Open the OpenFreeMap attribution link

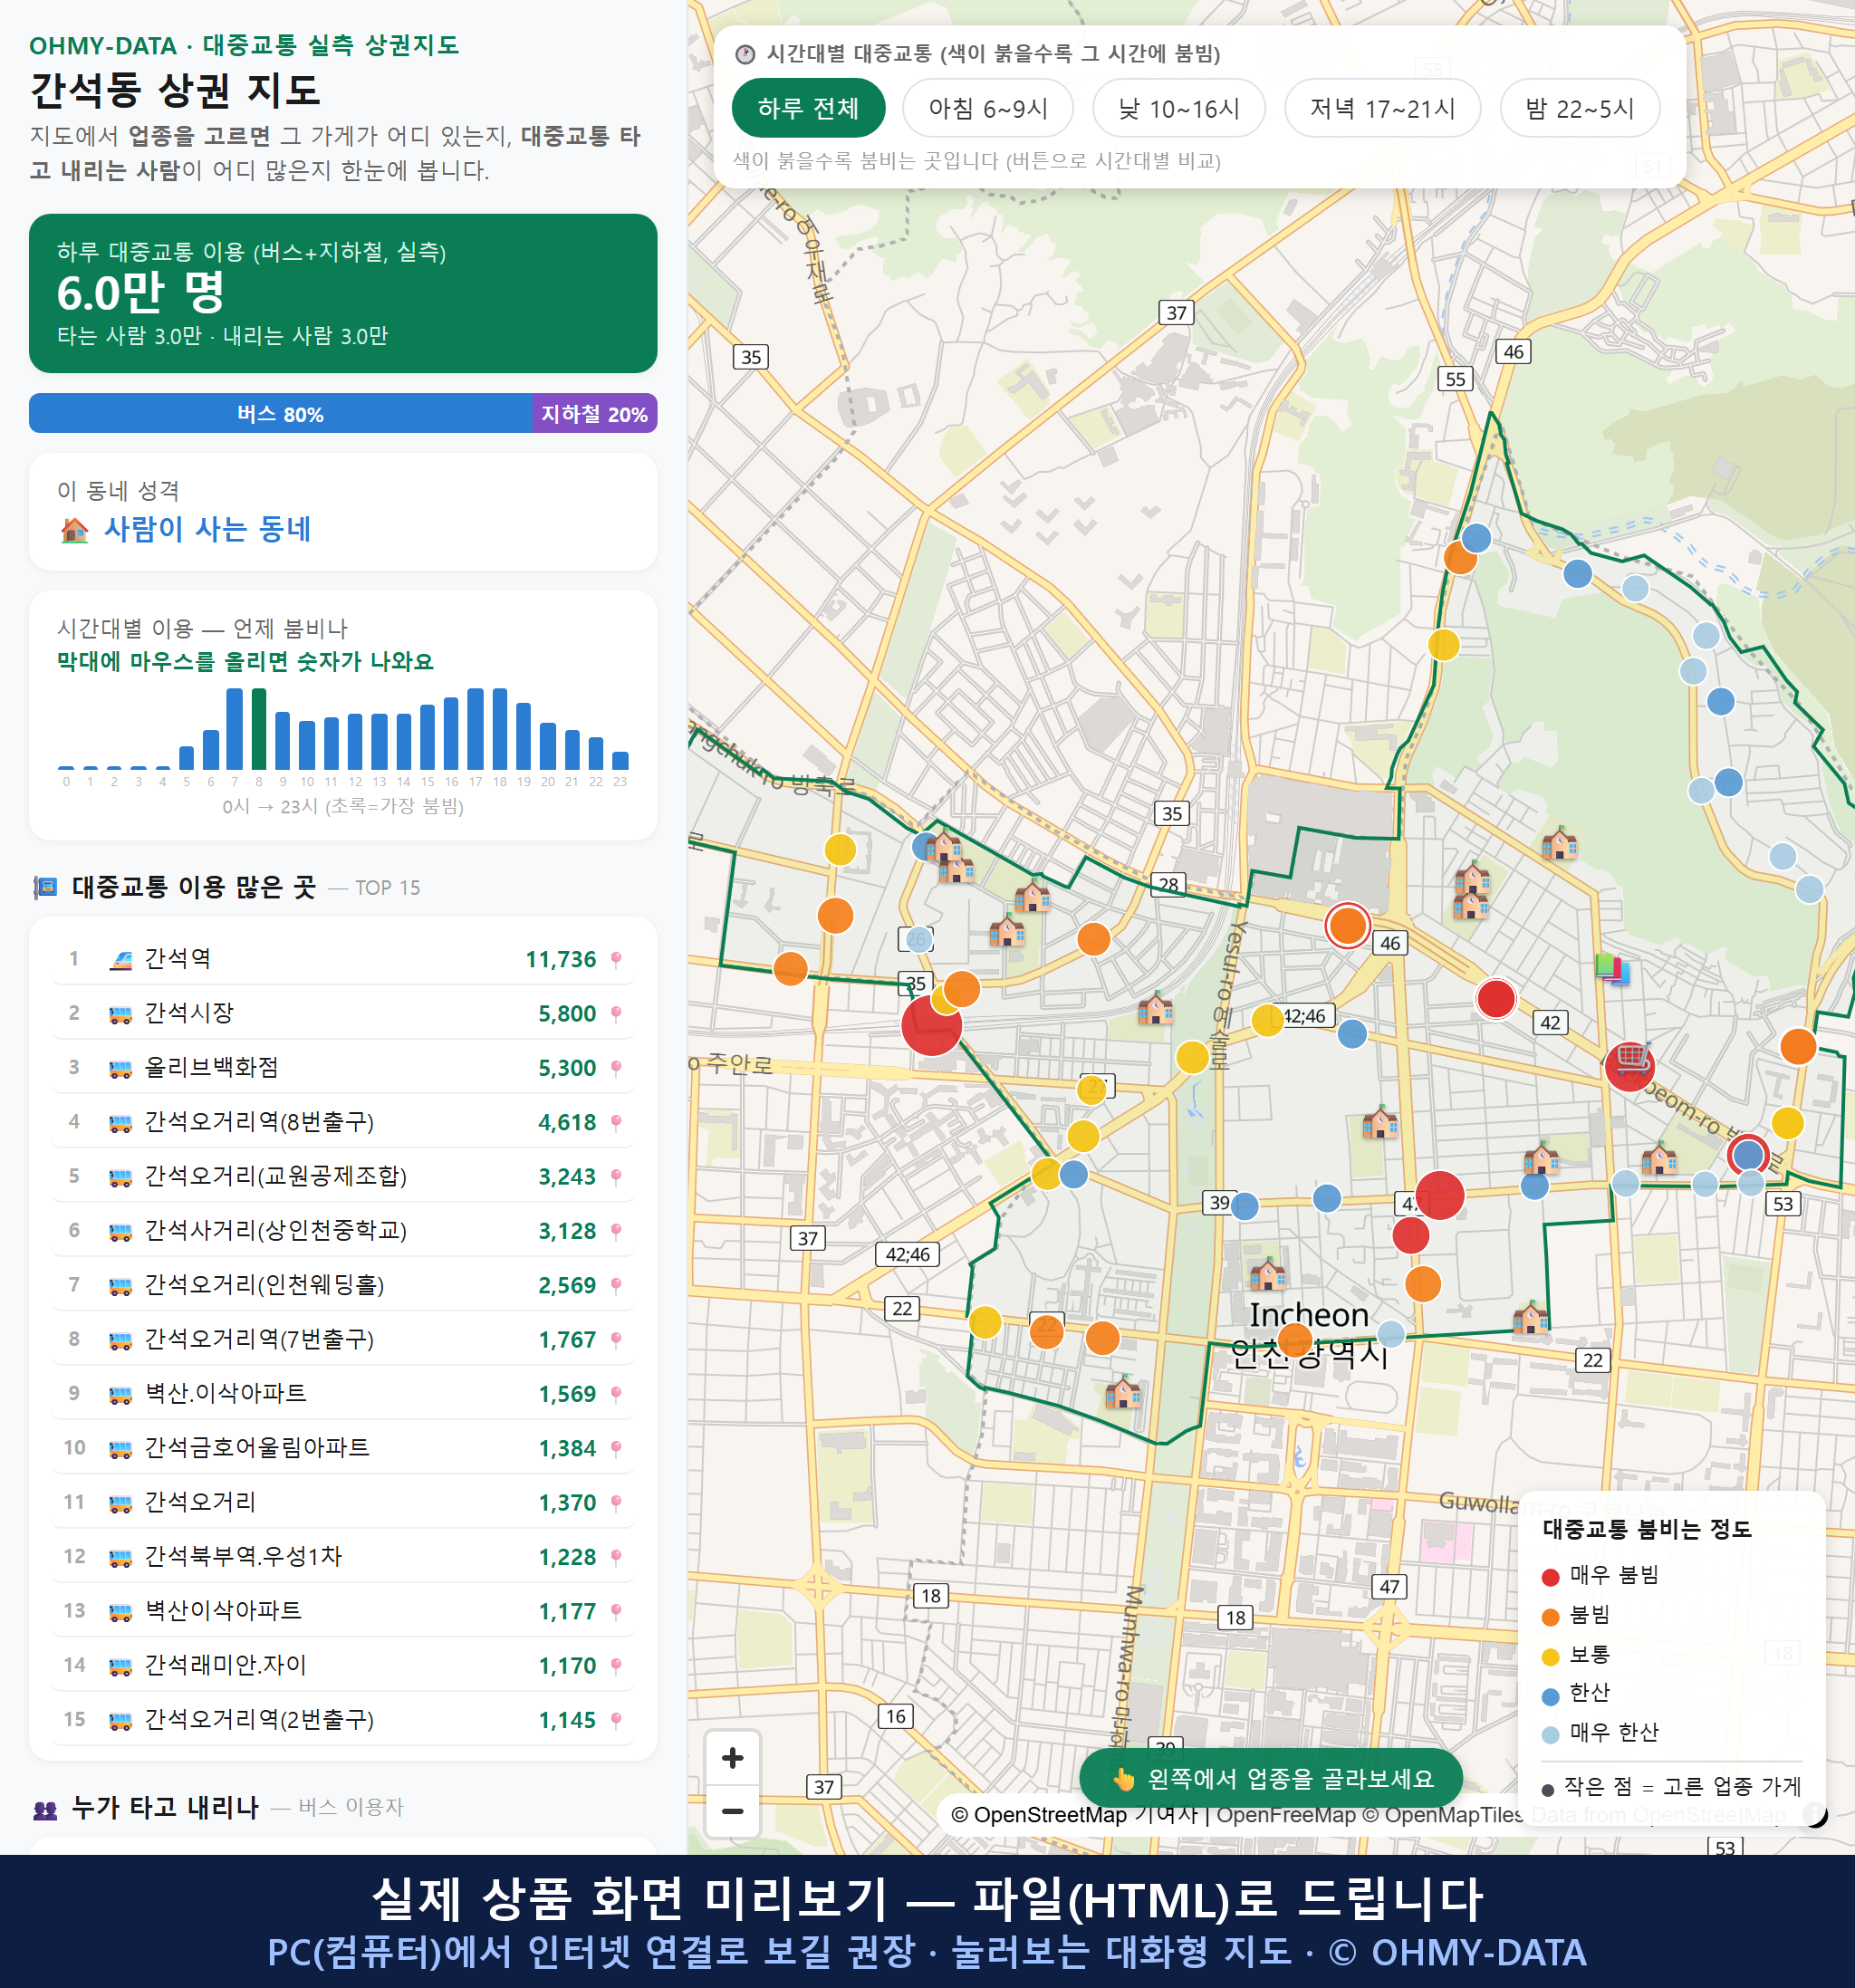tap(1285, 1815)
